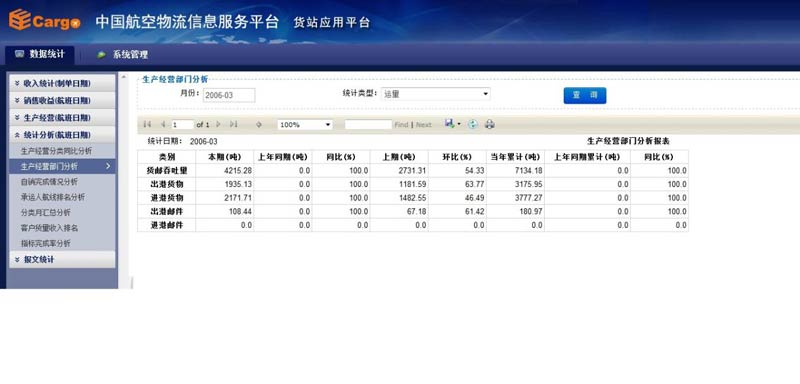Expand the 报文统计 section
The image size is (800, 384).
[62, 260]
